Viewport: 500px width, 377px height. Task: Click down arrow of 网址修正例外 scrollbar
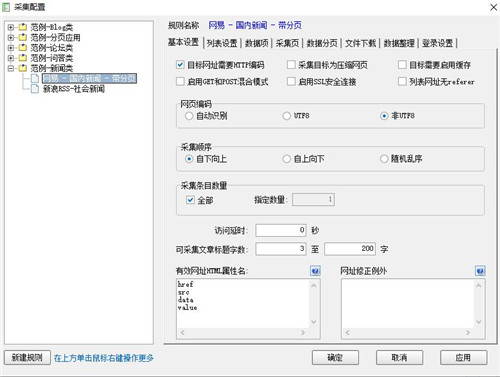click(x=479, y=322)
